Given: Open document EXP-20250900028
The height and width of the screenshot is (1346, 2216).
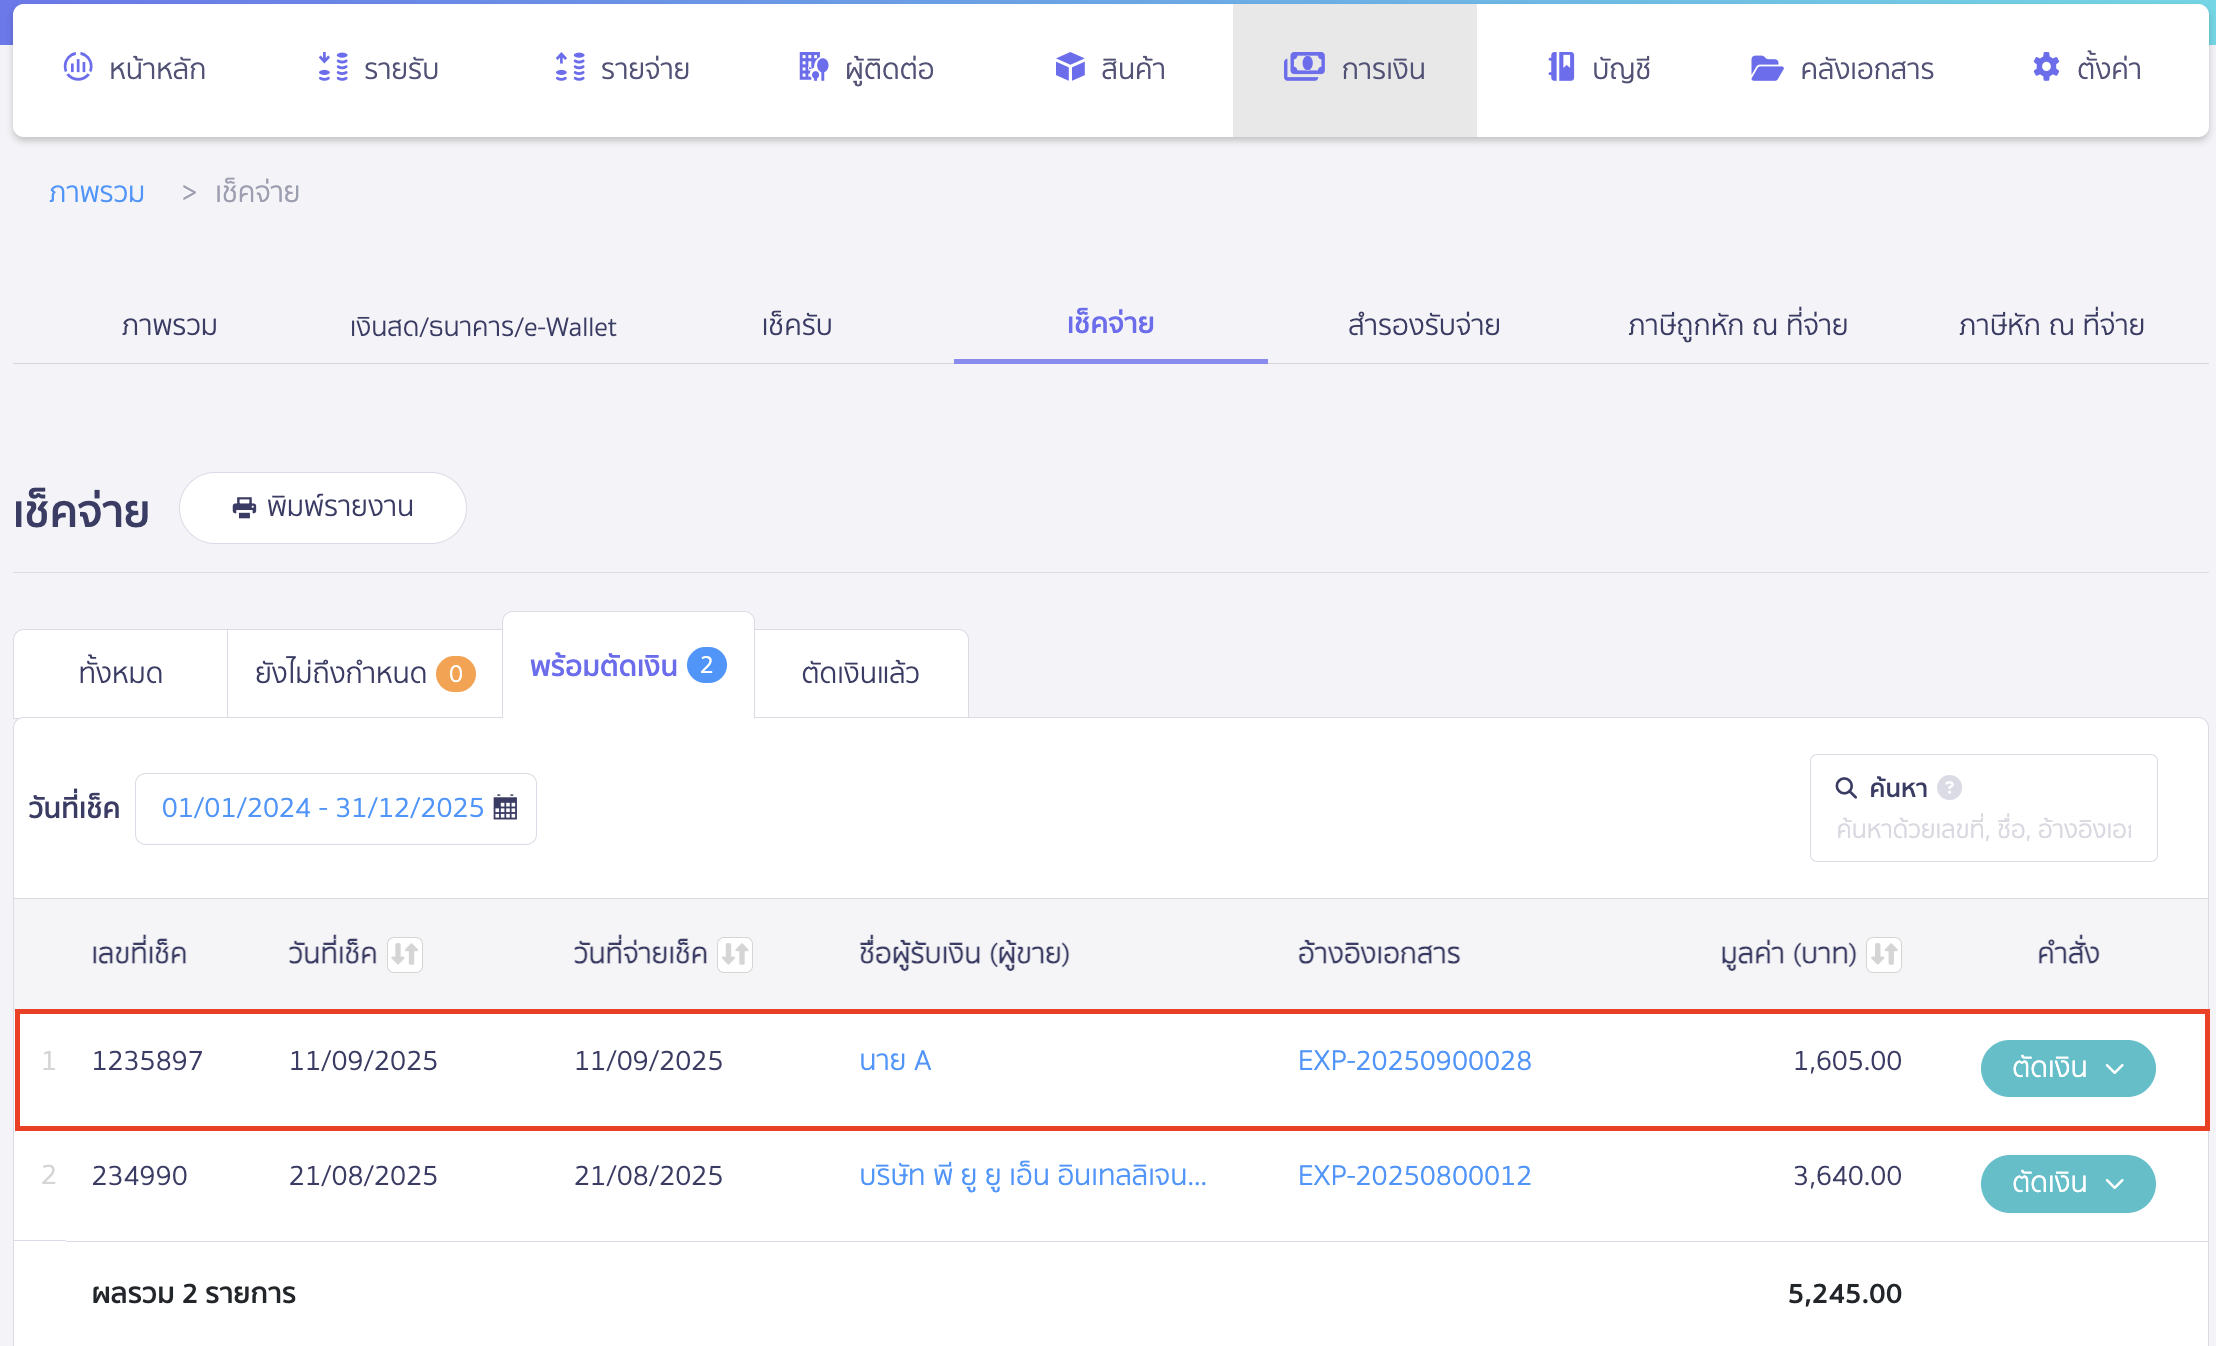Looking at the screenshot, I should (x=1414, y=1061).
